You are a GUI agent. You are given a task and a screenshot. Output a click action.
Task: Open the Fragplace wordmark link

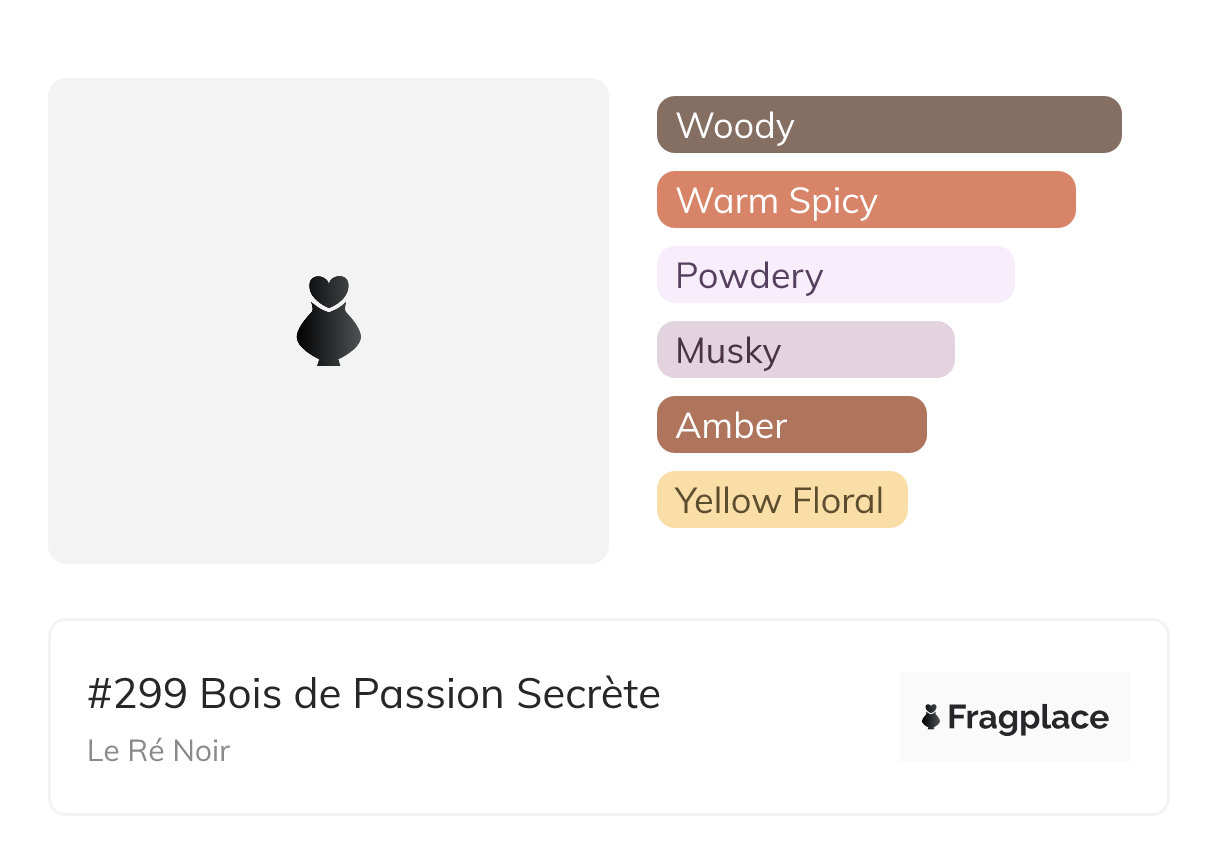pos(1028,718)
